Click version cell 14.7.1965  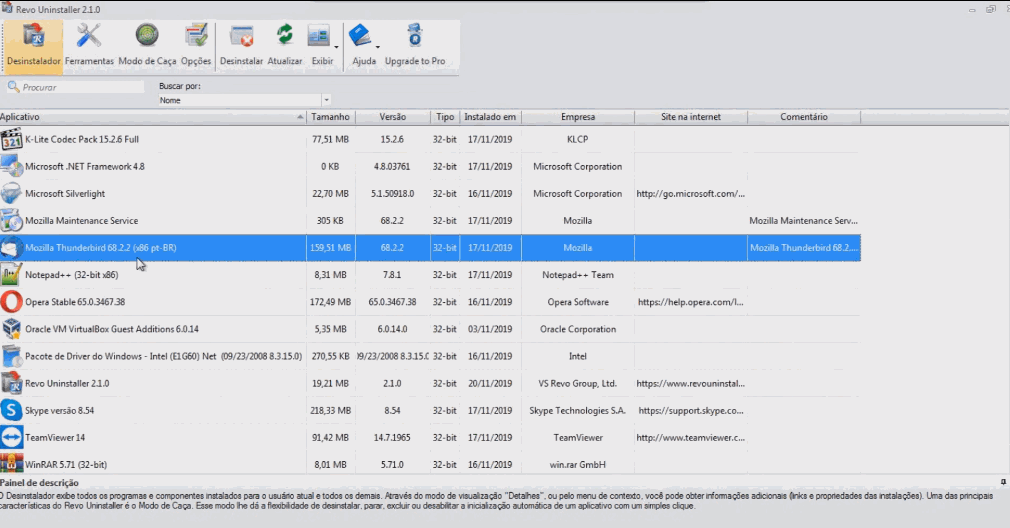click(x=392, y=437)
